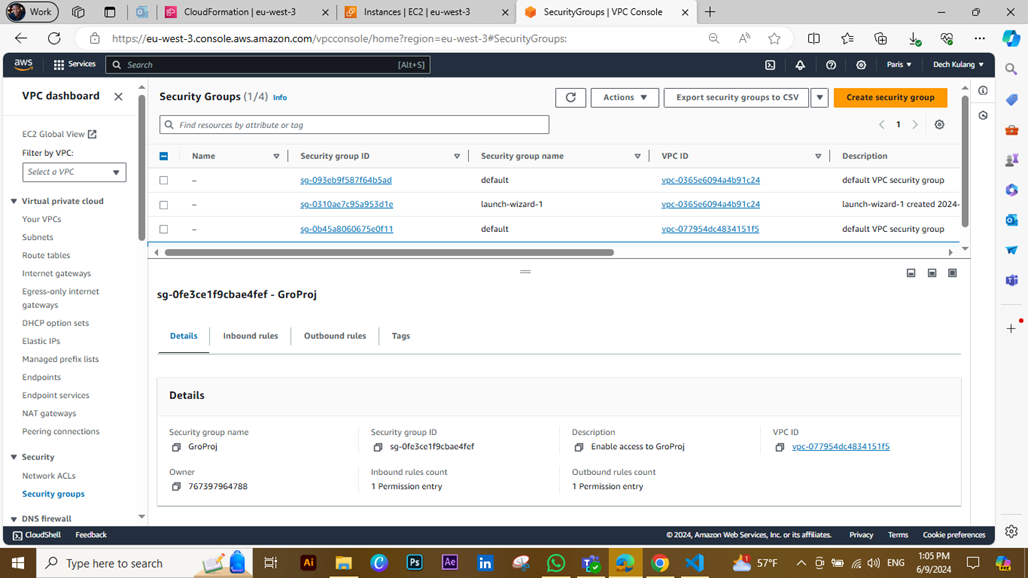The width and height of the screenshot is (1028, 578).
Task: Sort by the Security group ID column
Action: tap(457, 156)
